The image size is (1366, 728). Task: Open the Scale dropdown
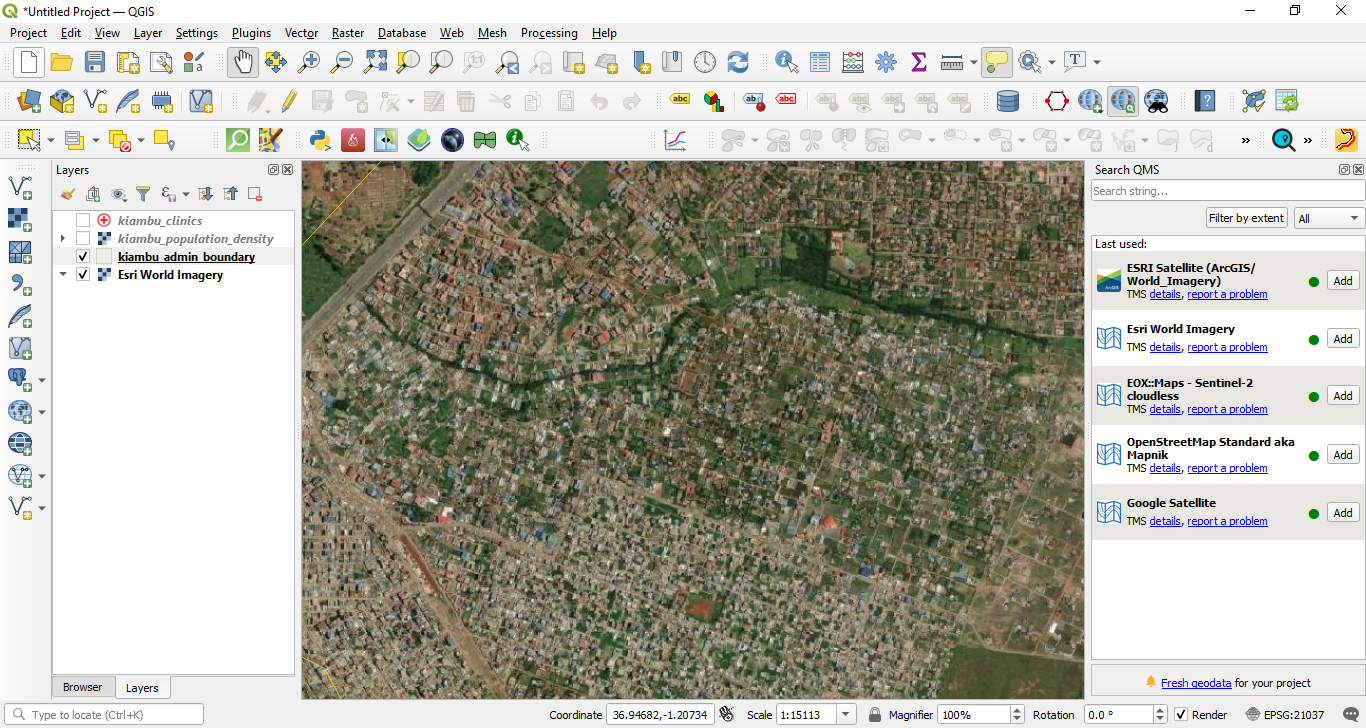click(x=847, y=715)
